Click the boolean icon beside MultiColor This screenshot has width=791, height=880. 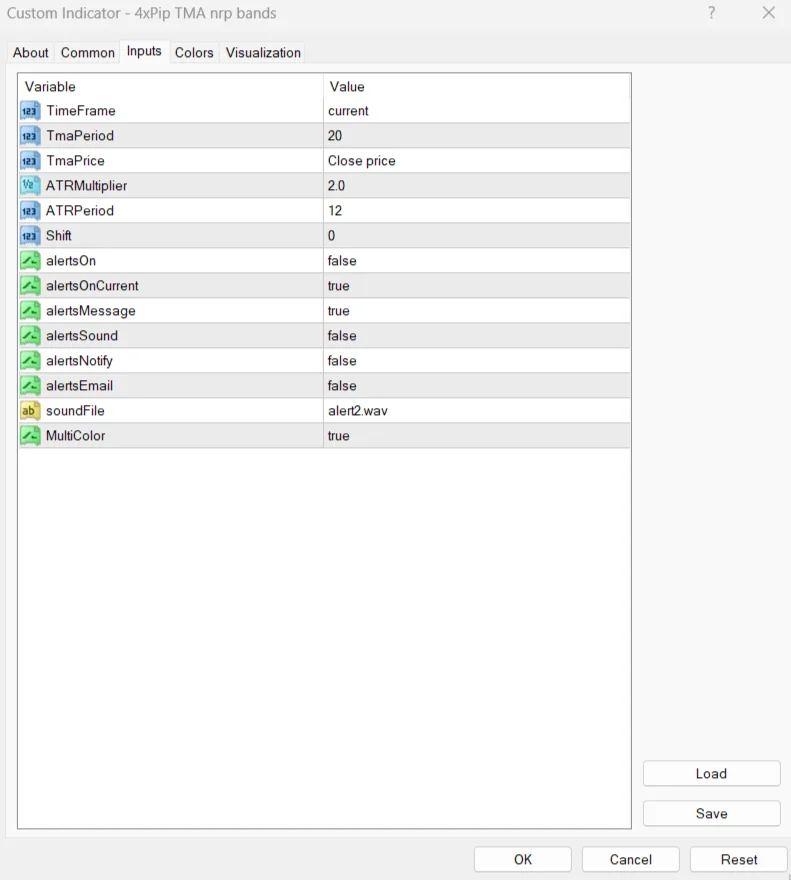(x=30, y=436)
